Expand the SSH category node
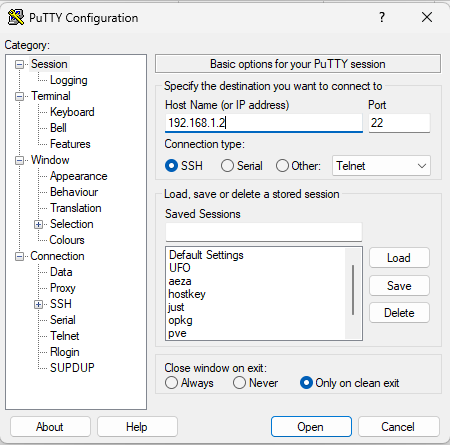This screenshot has width=450, height=445. 38,304
